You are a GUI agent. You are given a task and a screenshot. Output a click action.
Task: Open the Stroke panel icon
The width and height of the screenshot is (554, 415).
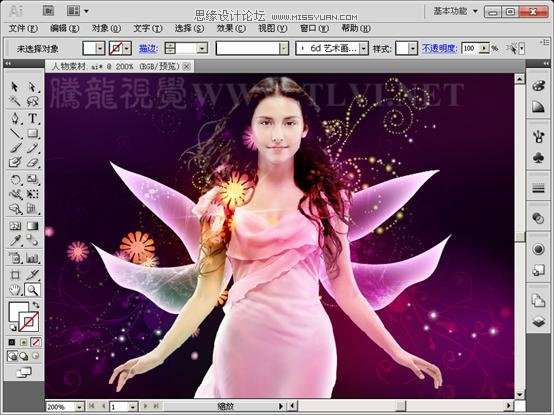click(538, 188)
